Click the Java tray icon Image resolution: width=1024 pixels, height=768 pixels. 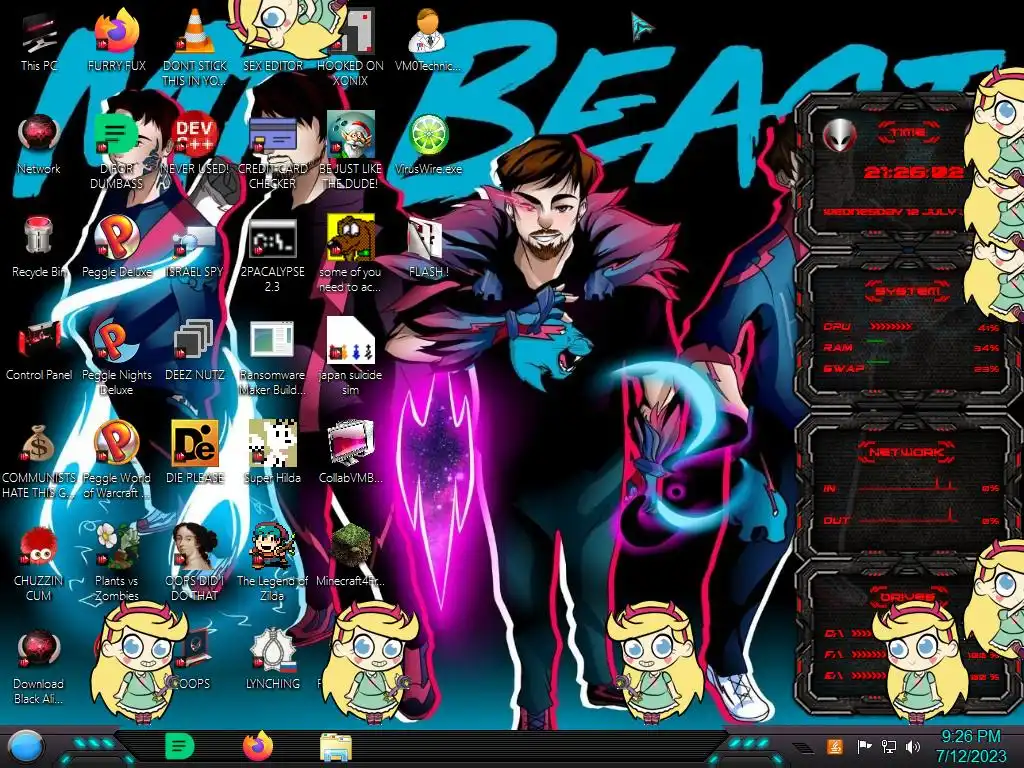[834, 746]
